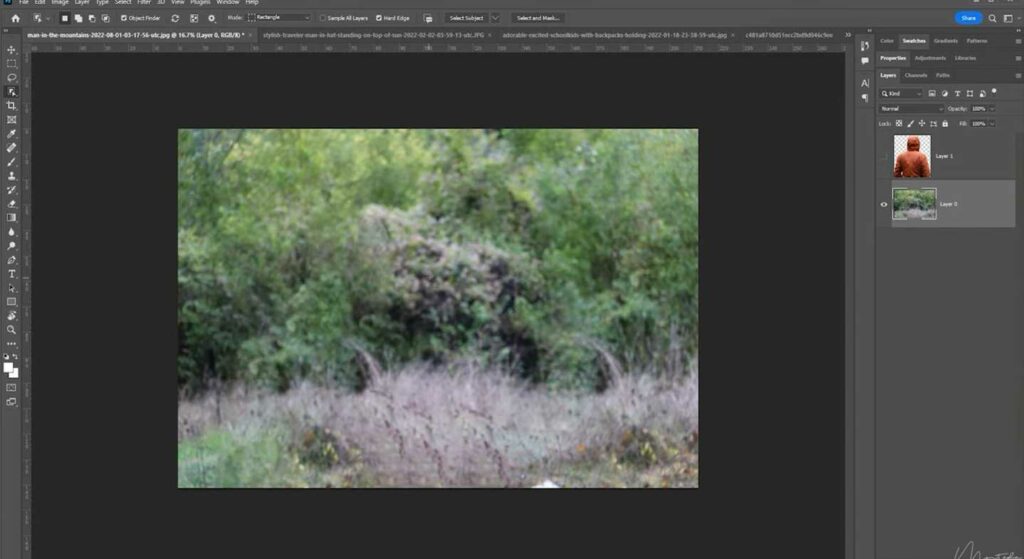Toggle lock all on layer
This screenshot has width=1024, height=559.
point(945,123)
